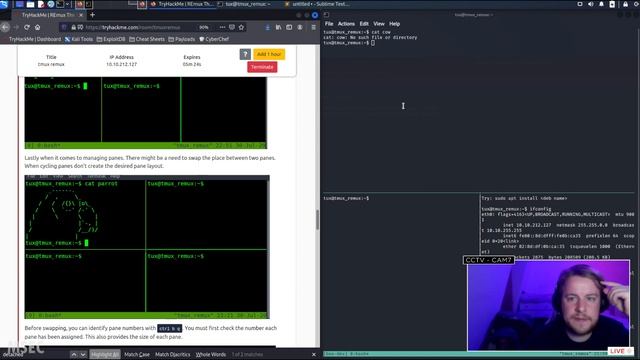
Task: Open the Firefox downloads arrow
Action: click(x=268, y=27)
